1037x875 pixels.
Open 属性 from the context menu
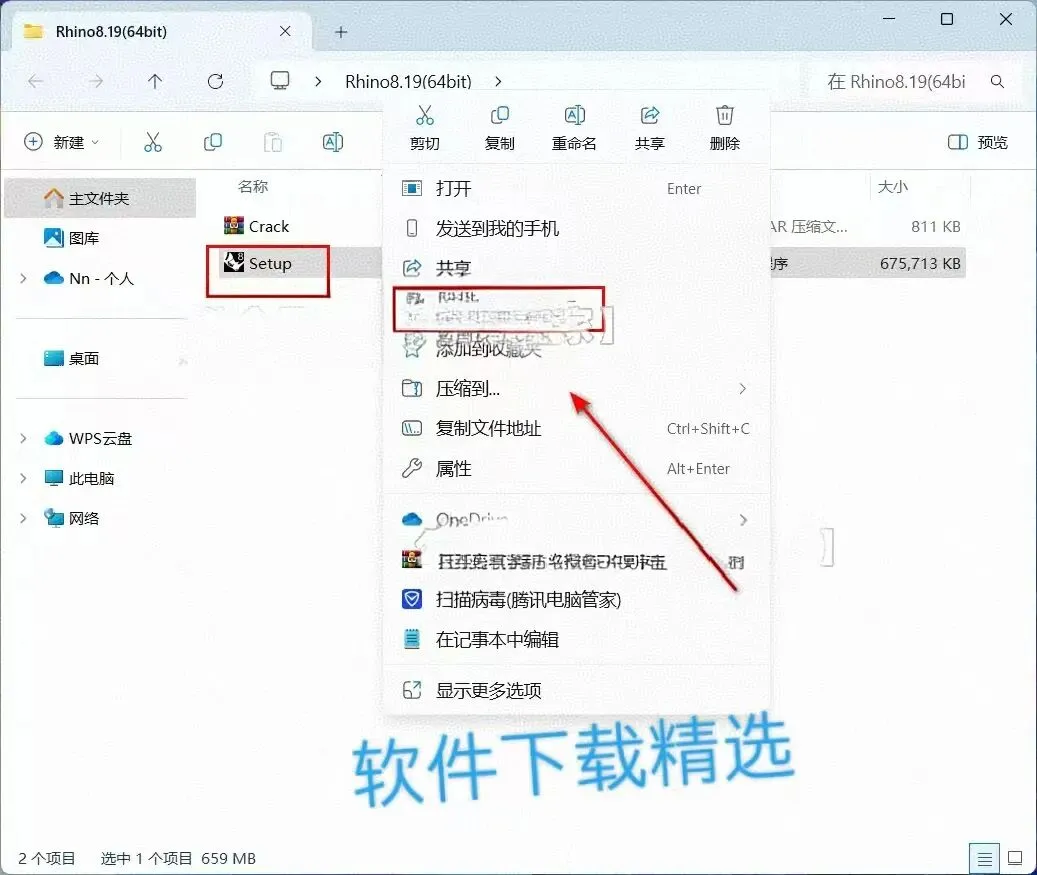coord(576,469)
